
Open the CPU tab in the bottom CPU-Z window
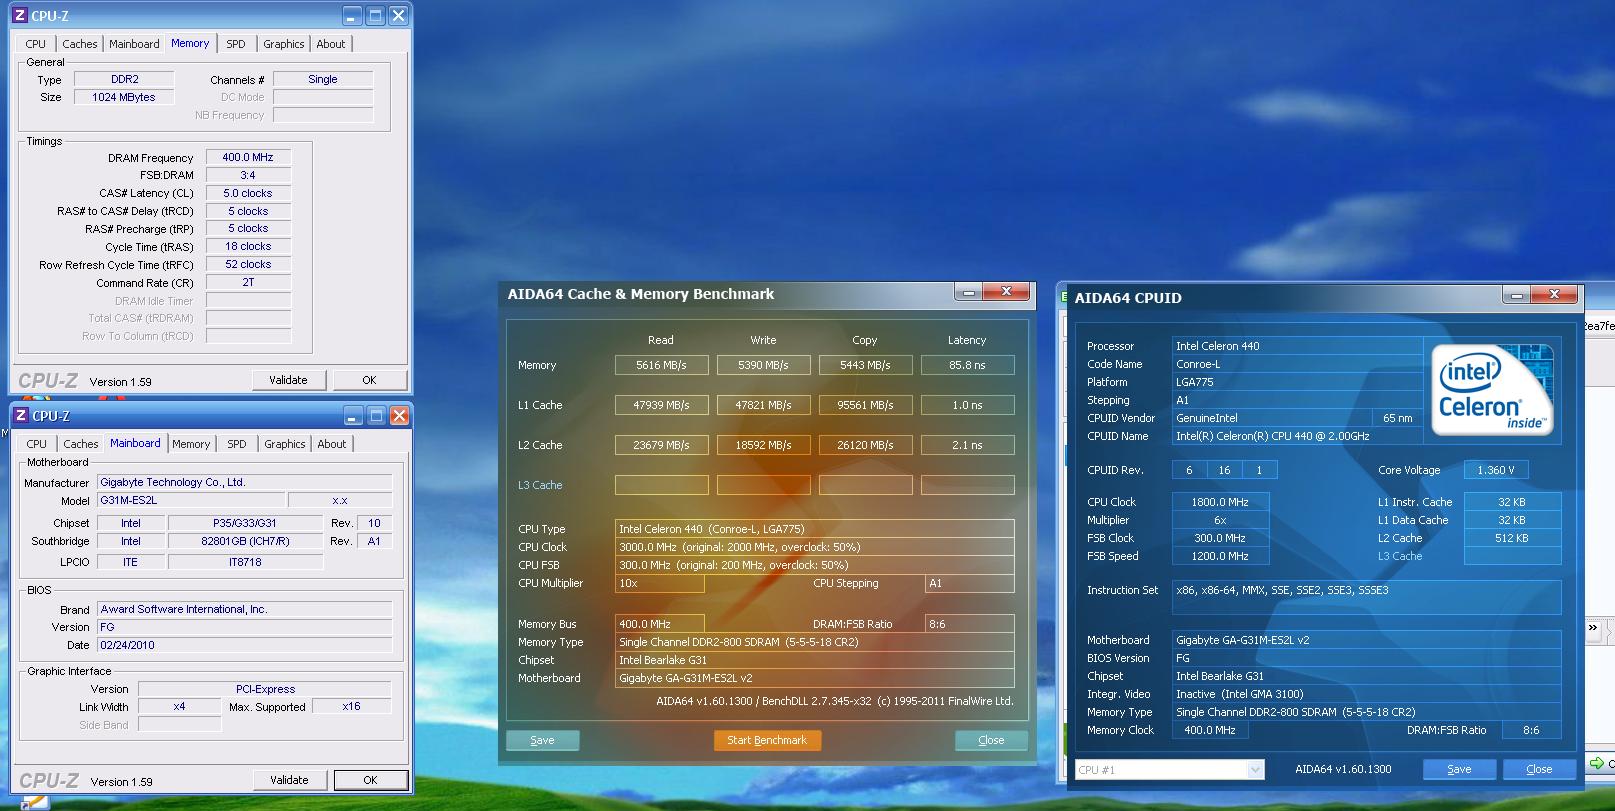tap(36, 444)
